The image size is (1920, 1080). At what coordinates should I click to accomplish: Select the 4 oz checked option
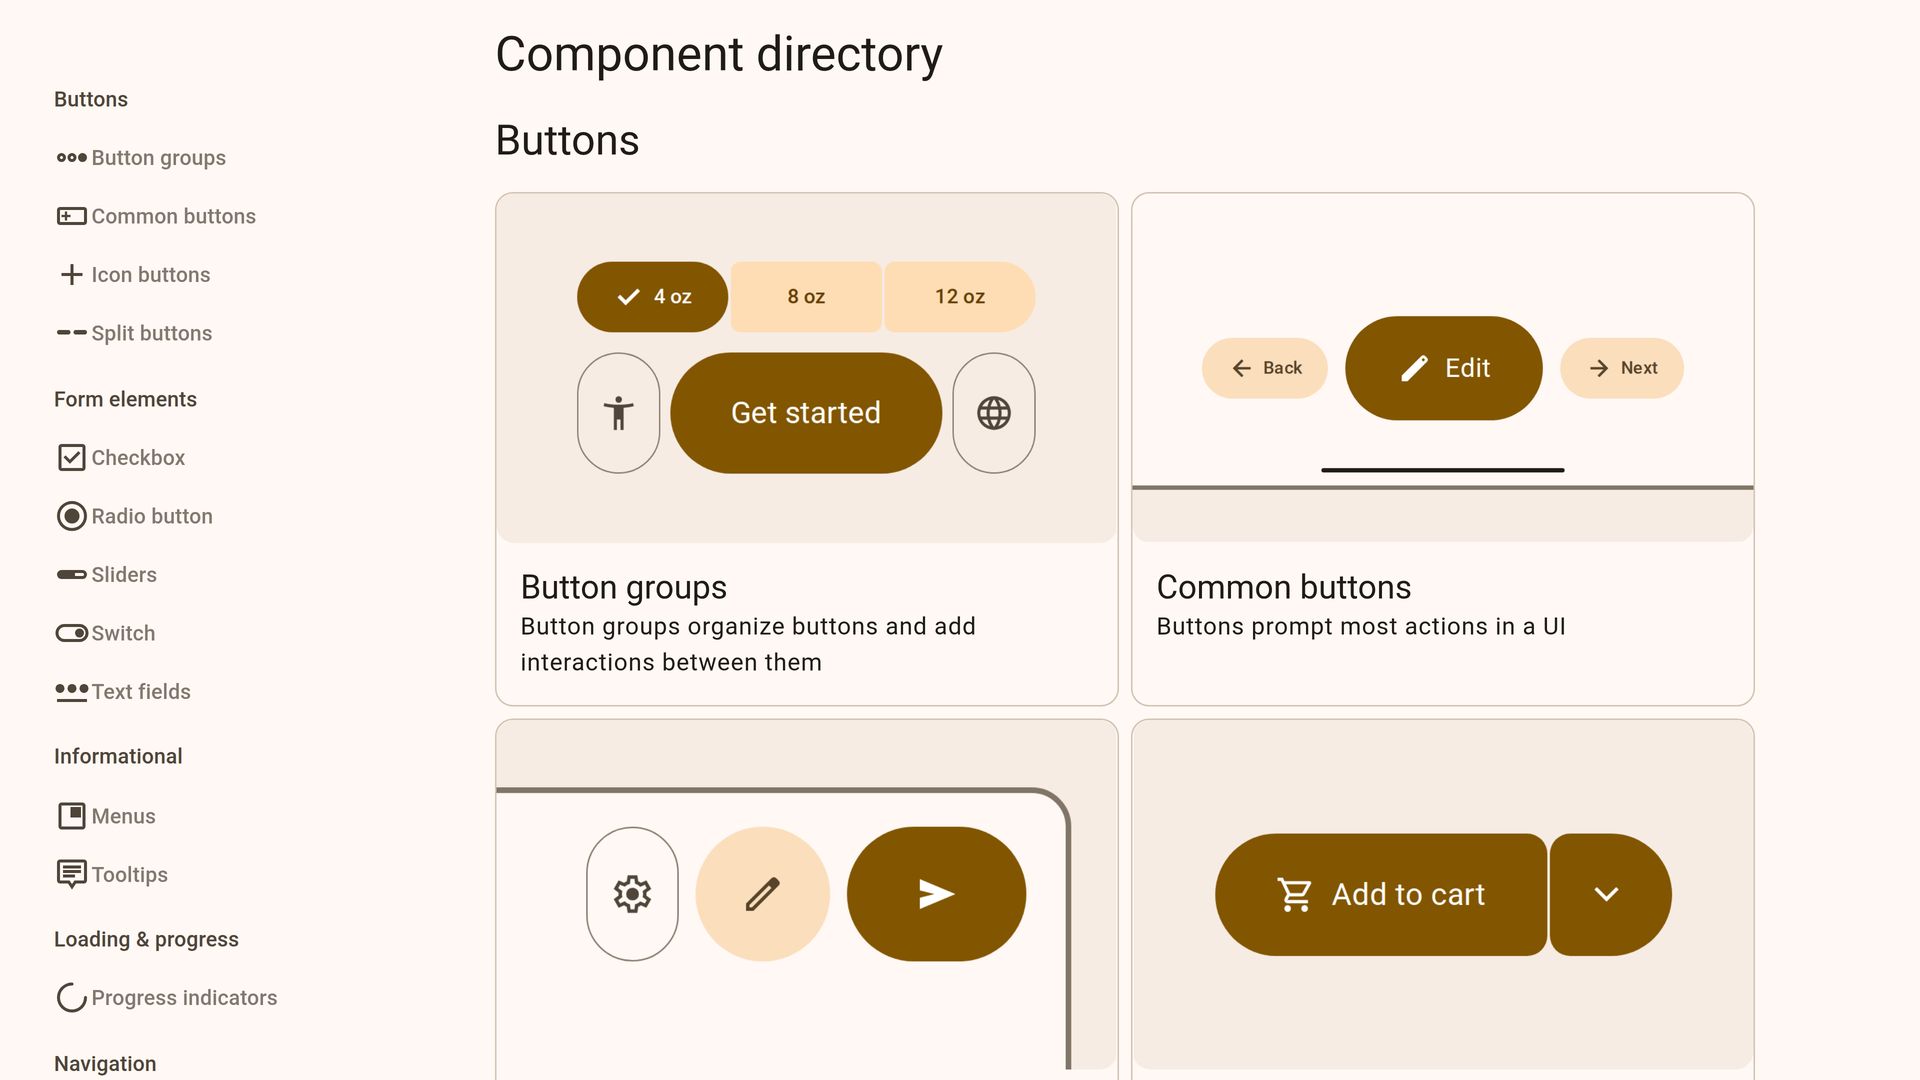[x=652, y=297]
